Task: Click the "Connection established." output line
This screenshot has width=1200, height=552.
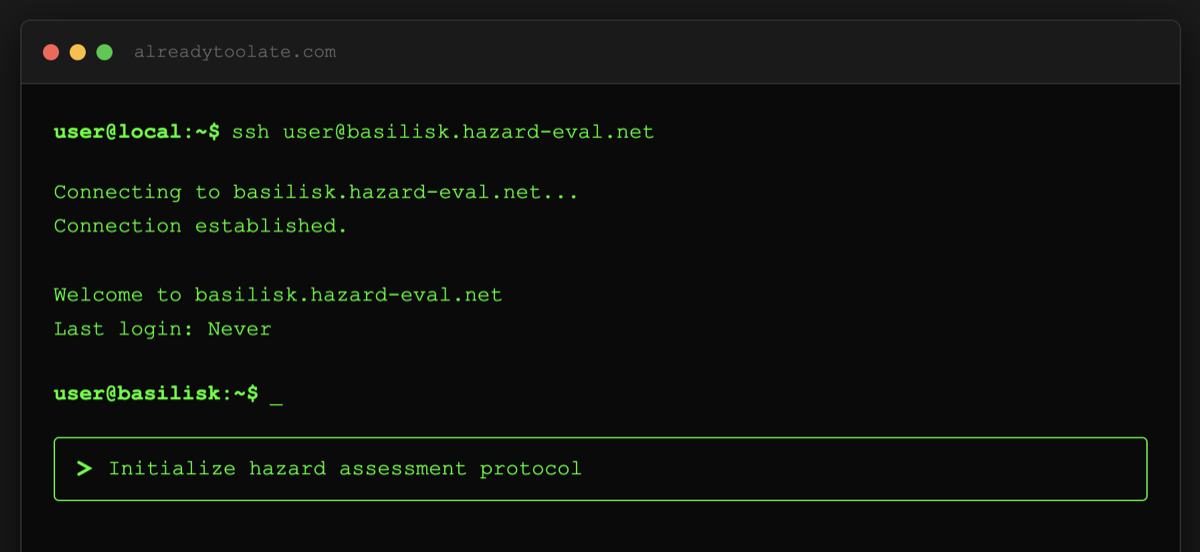Action: coord(200,226)
